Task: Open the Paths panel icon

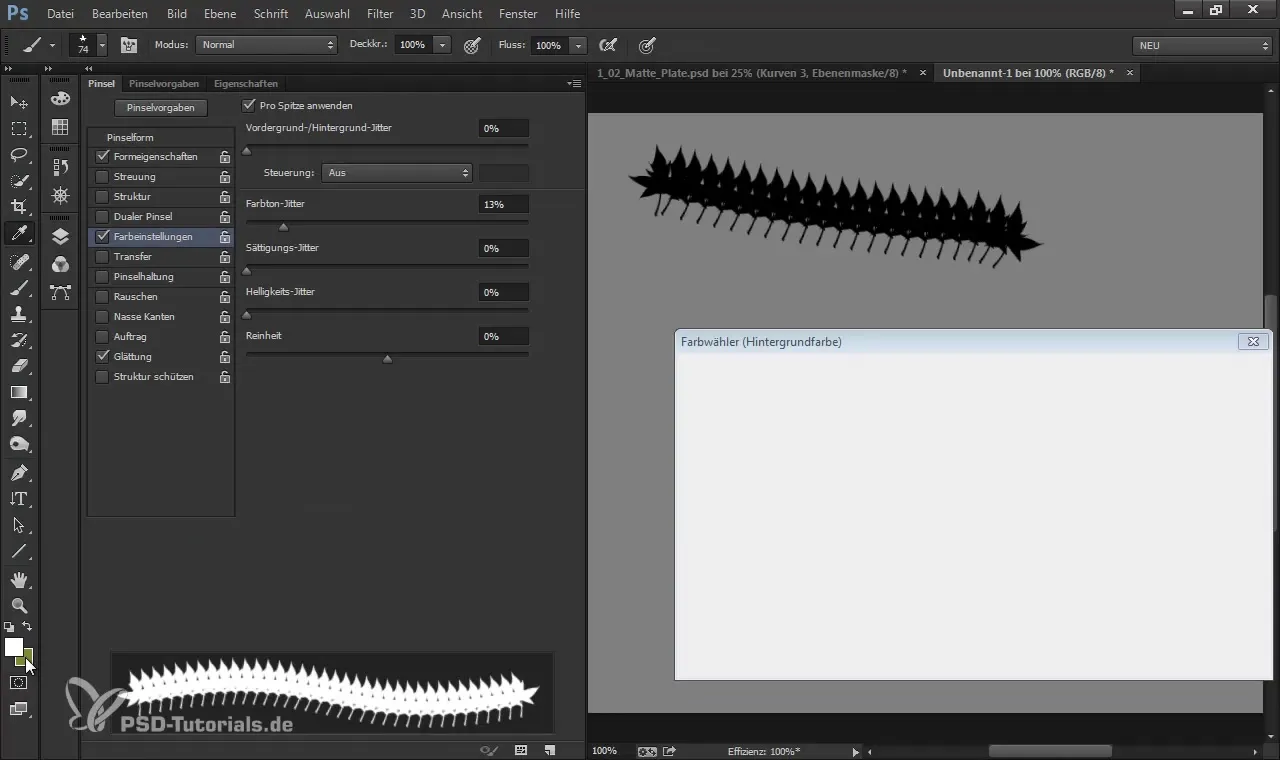Action: pos(60,292)
